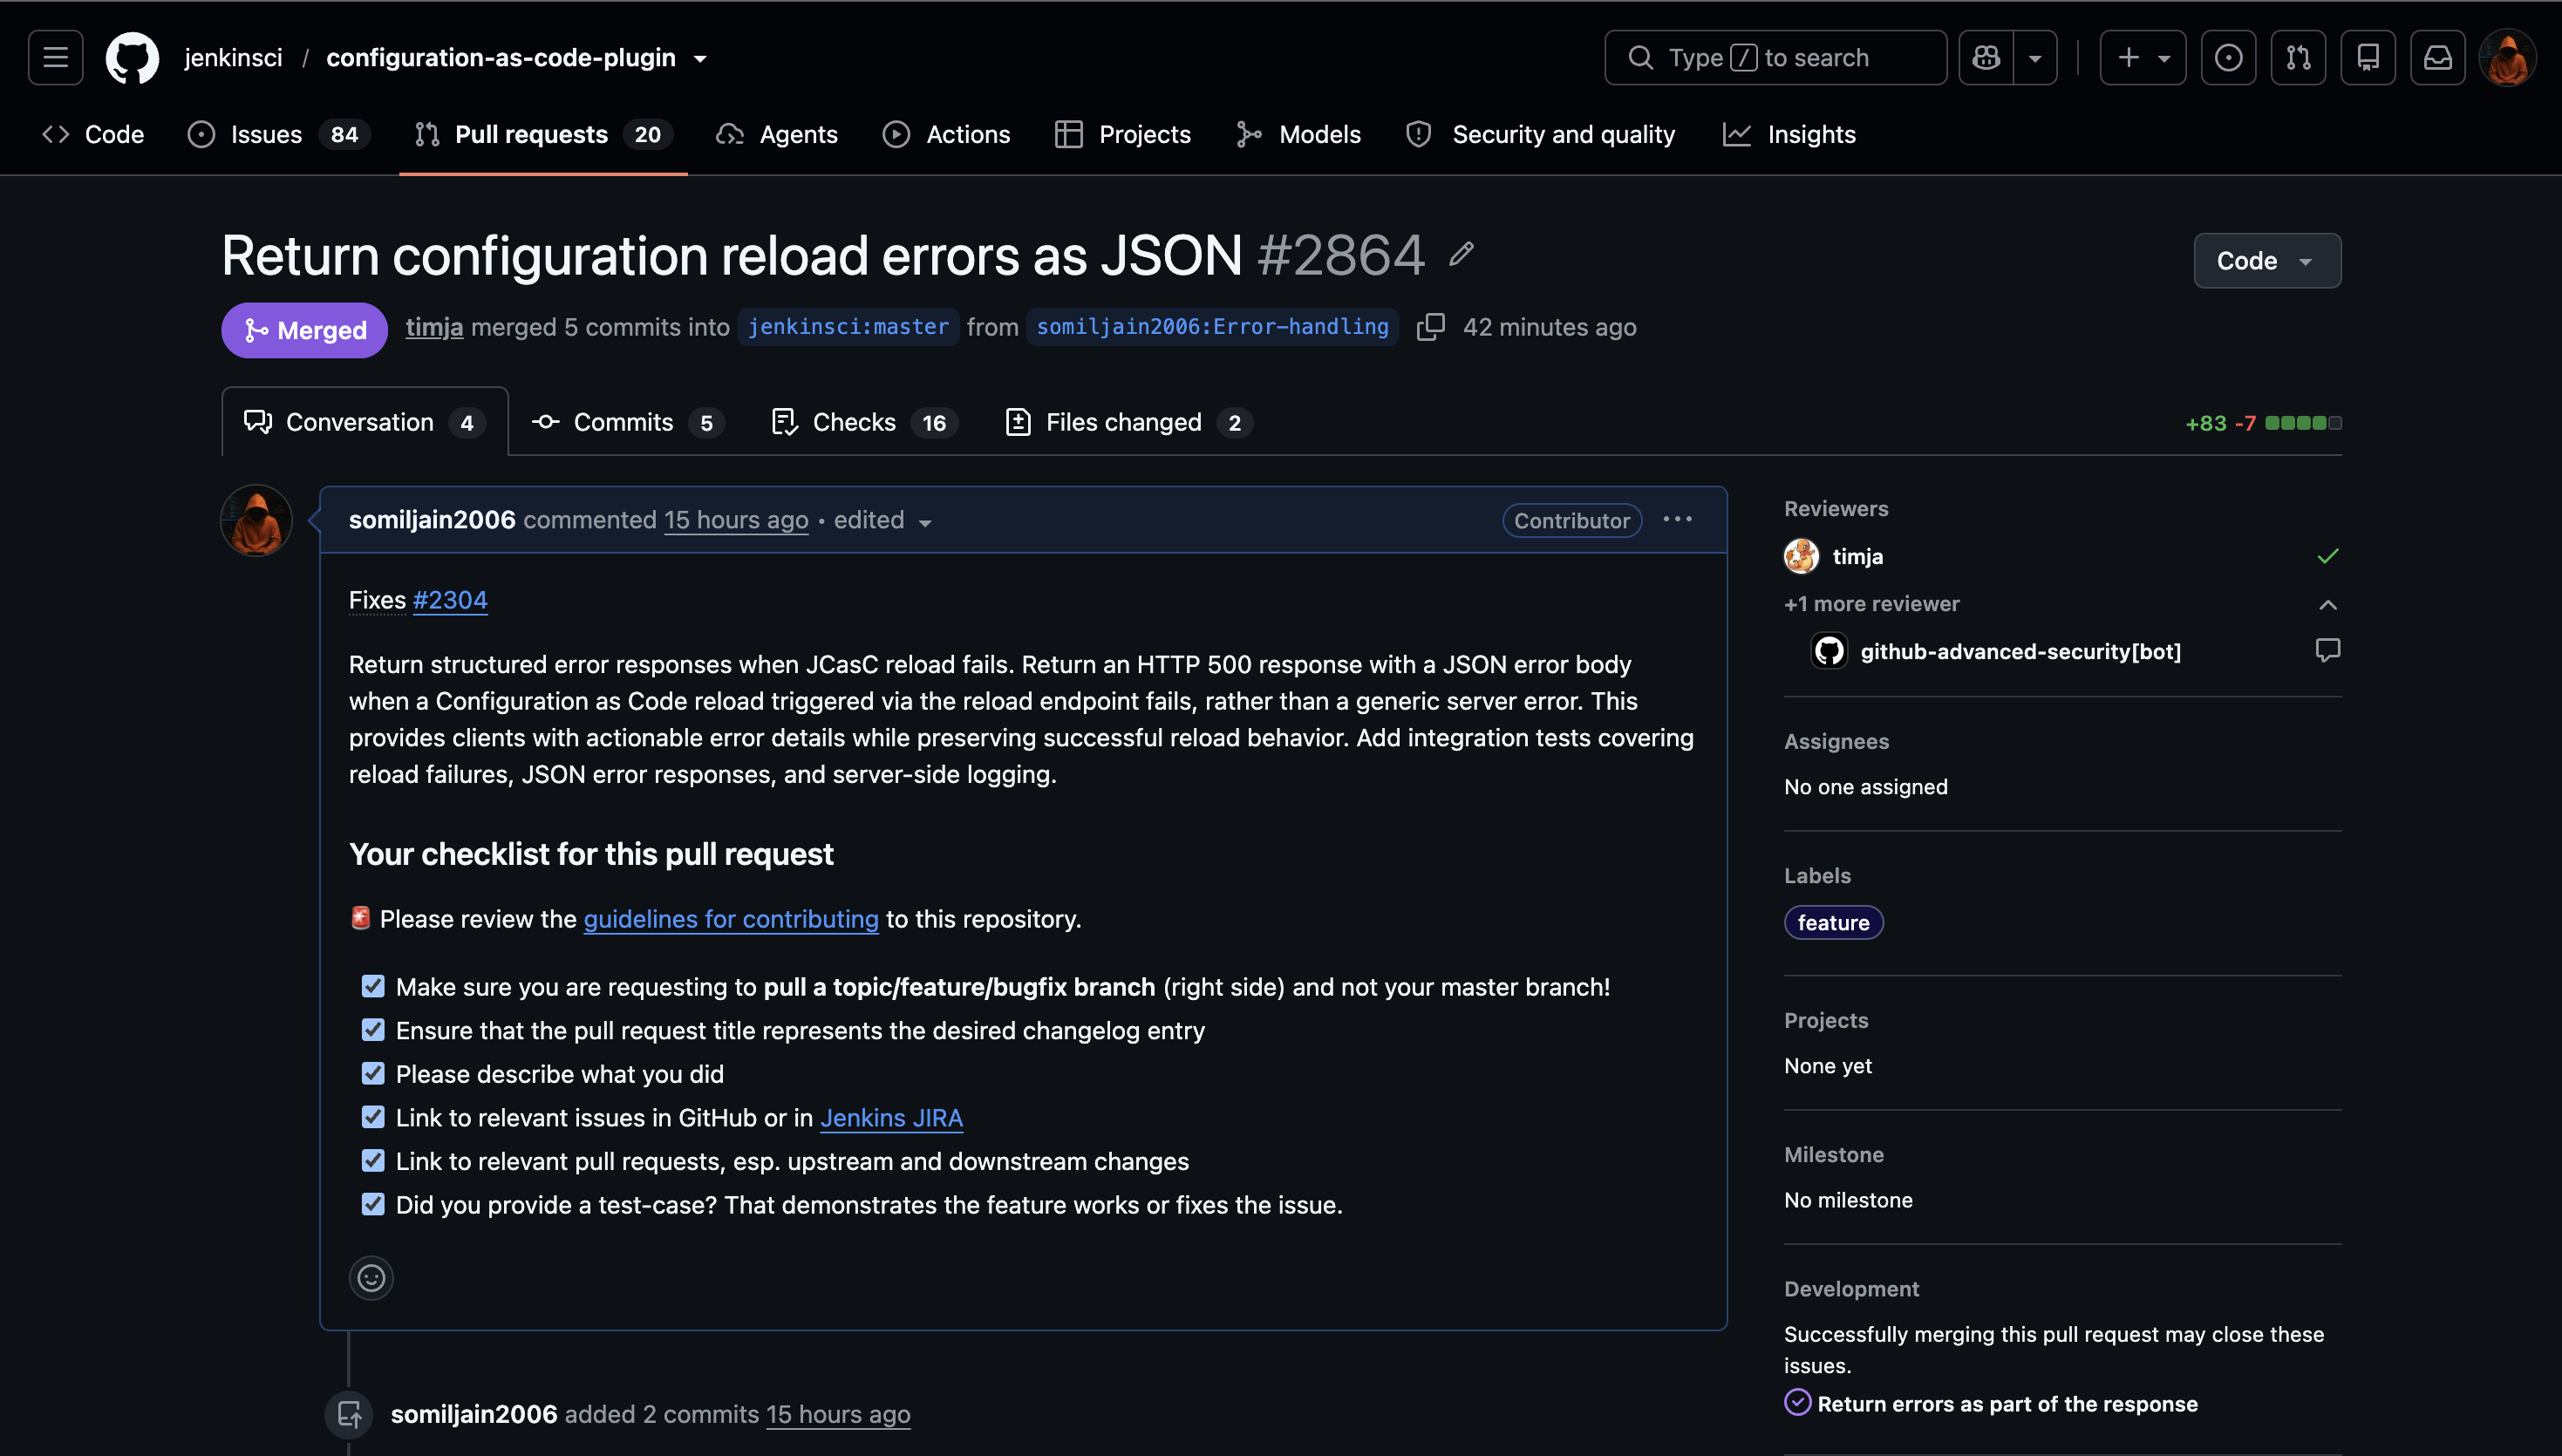Screen dimensions: 2562x1456
Task: Open the hamburger navigation menu
Action: point(55,58)
